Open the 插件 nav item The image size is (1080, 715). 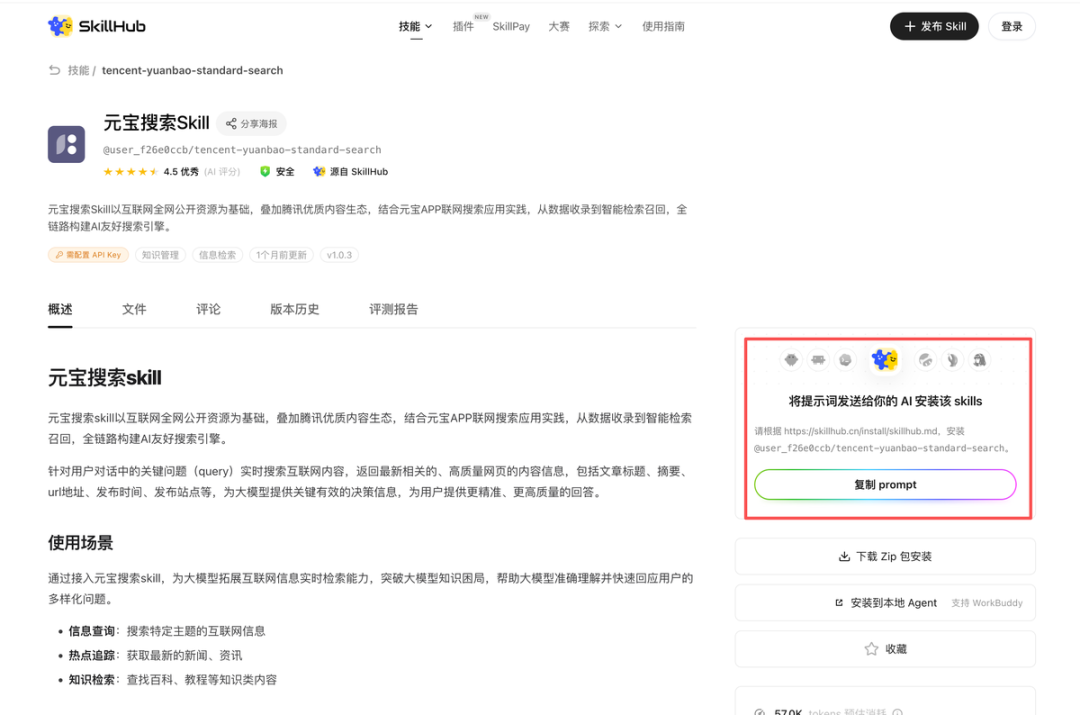(x=463, y=26)
